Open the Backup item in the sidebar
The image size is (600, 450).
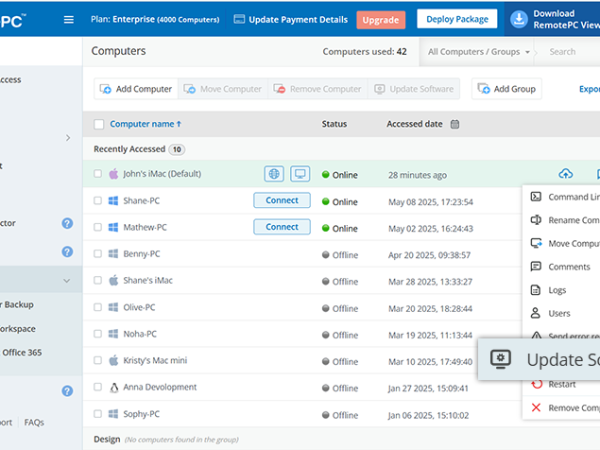click(x=17, y=305)
